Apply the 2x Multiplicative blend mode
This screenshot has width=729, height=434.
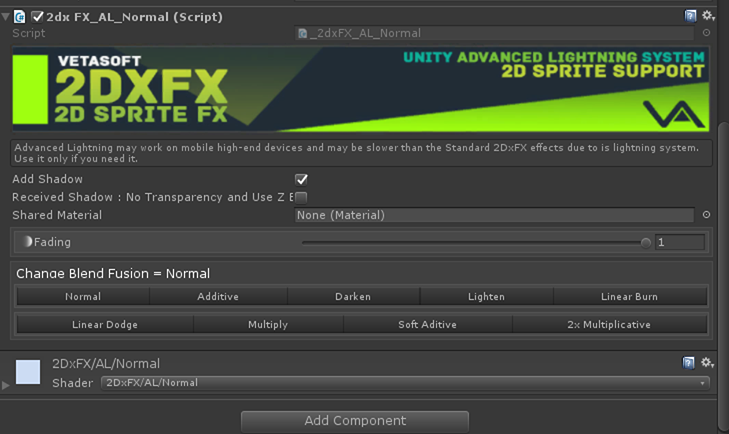pyautogui.click(x=610, y=324)
